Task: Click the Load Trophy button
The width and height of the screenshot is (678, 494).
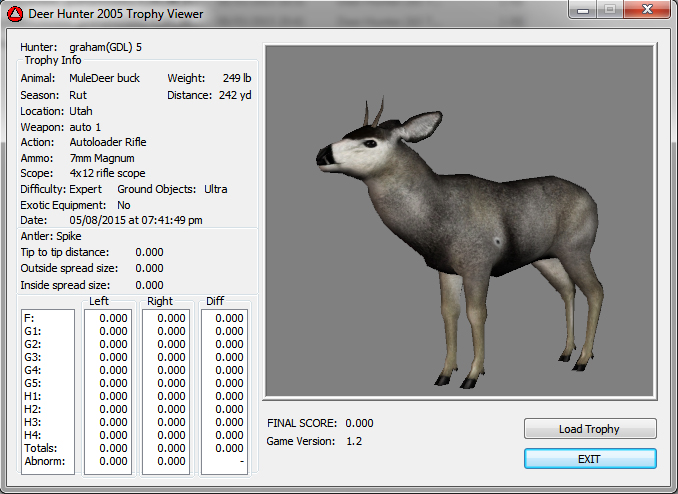Action: (x=590, y=429)
